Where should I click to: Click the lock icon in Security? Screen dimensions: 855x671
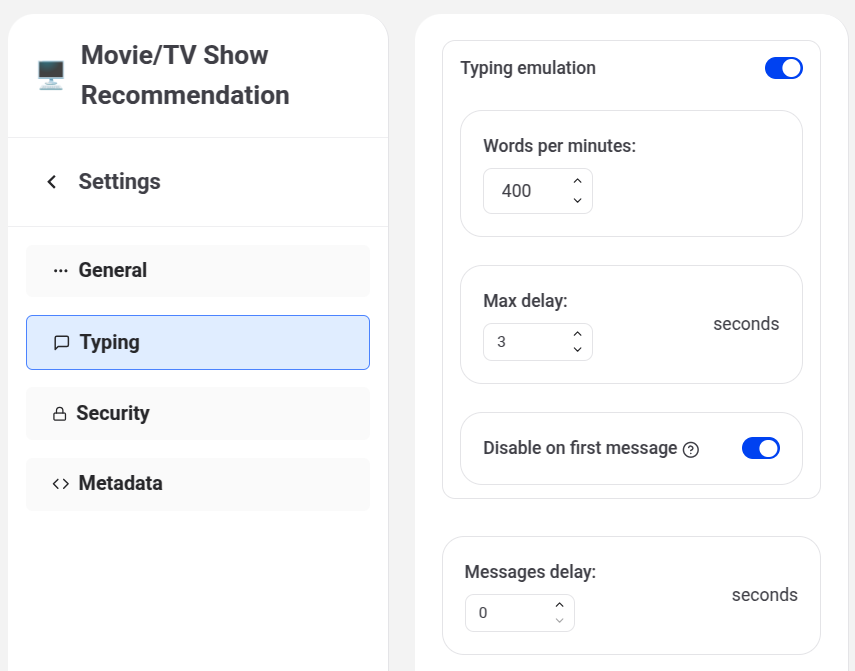point(60,414)
